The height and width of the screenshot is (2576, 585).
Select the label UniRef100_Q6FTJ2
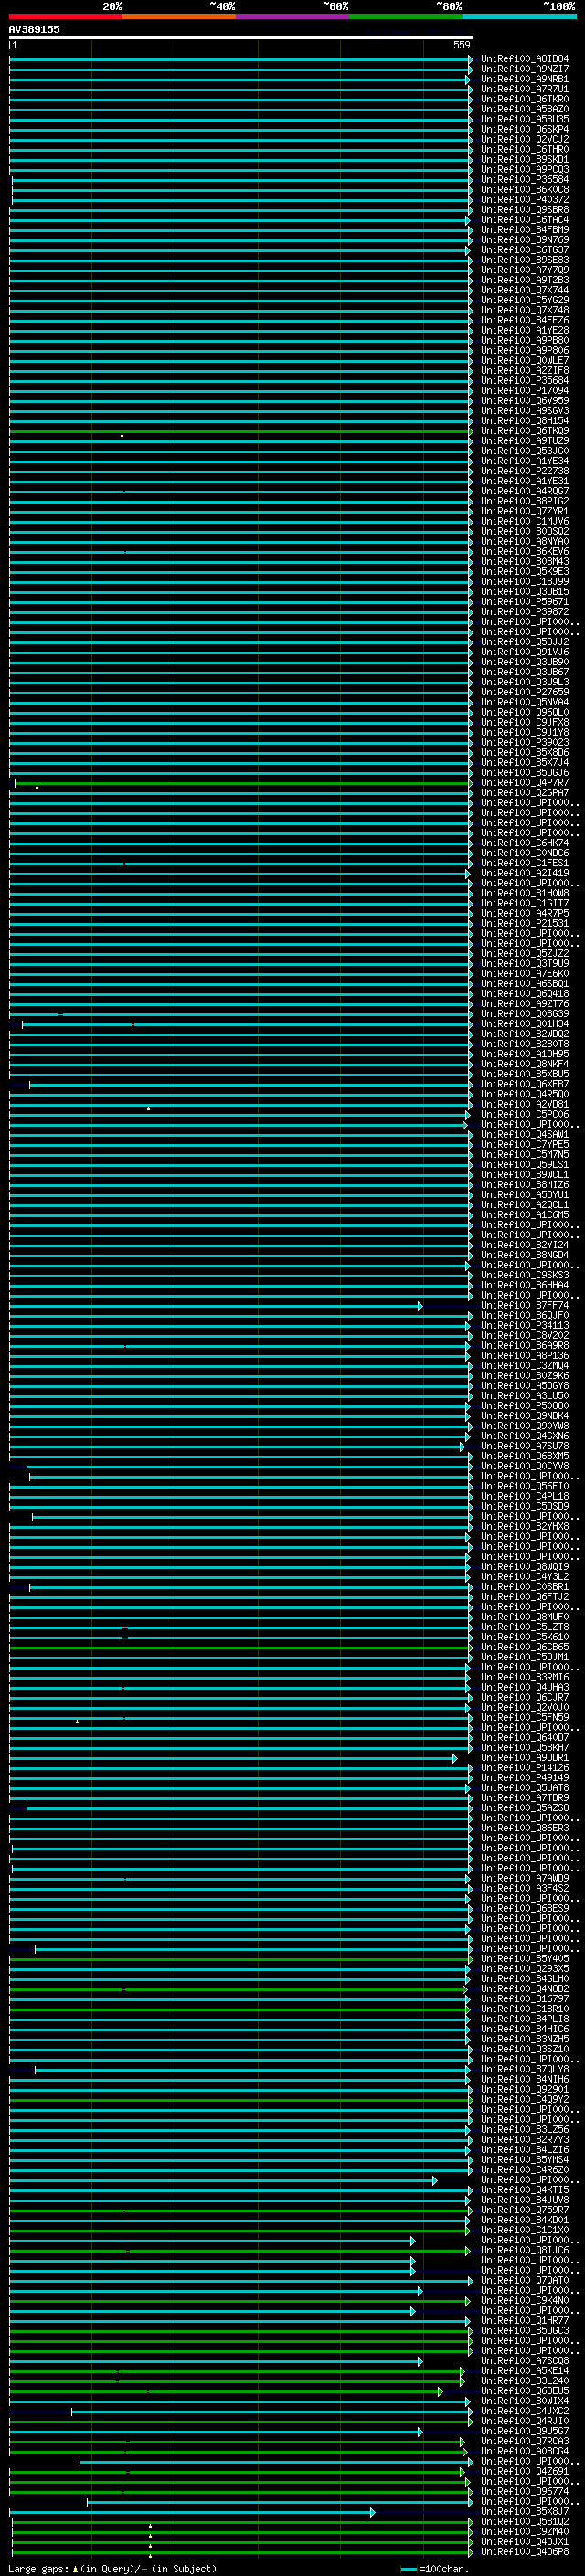coord(525,1597)
